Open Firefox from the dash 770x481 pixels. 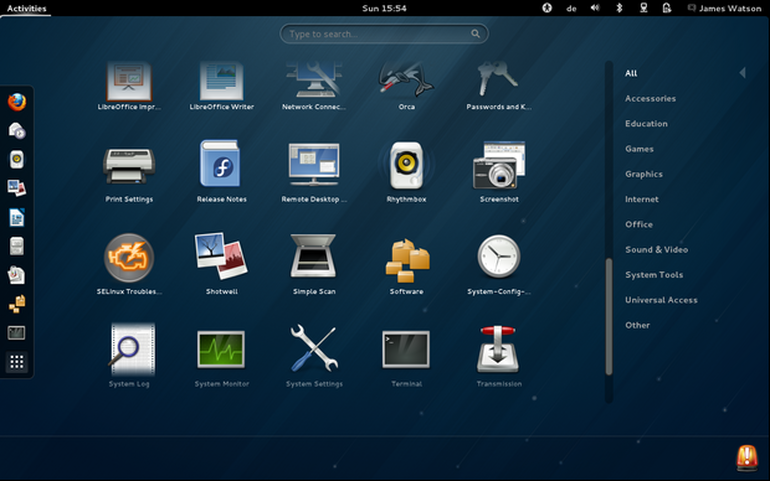17,102
